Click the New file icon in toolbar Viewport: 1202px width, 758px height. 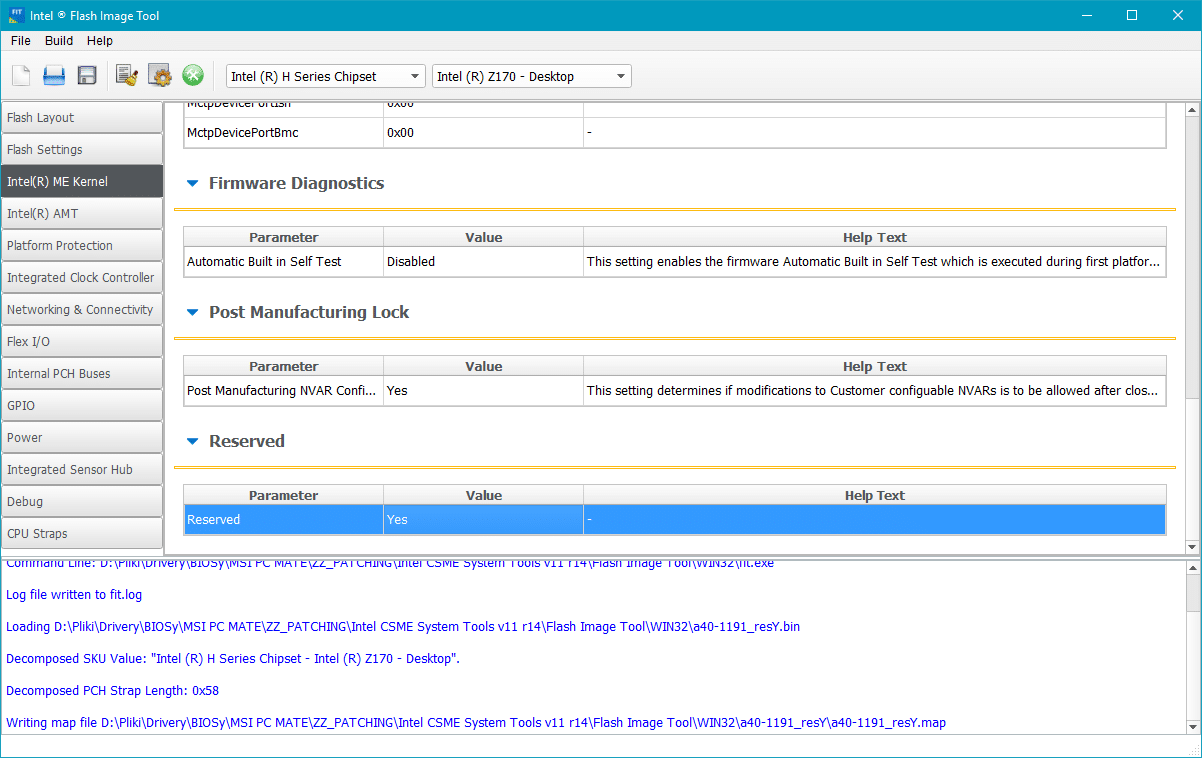pyautogui.click(x=22, y=76)
